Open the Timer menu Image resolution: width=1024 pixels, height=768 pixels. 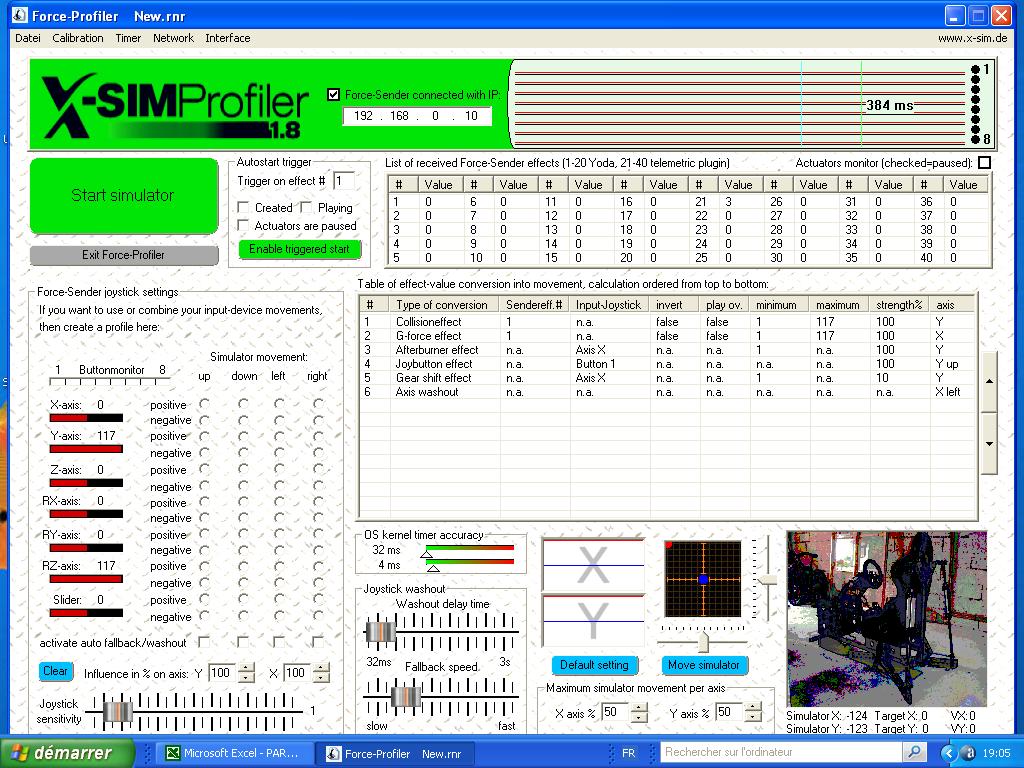pyautogui.click(x=128, y=38)
